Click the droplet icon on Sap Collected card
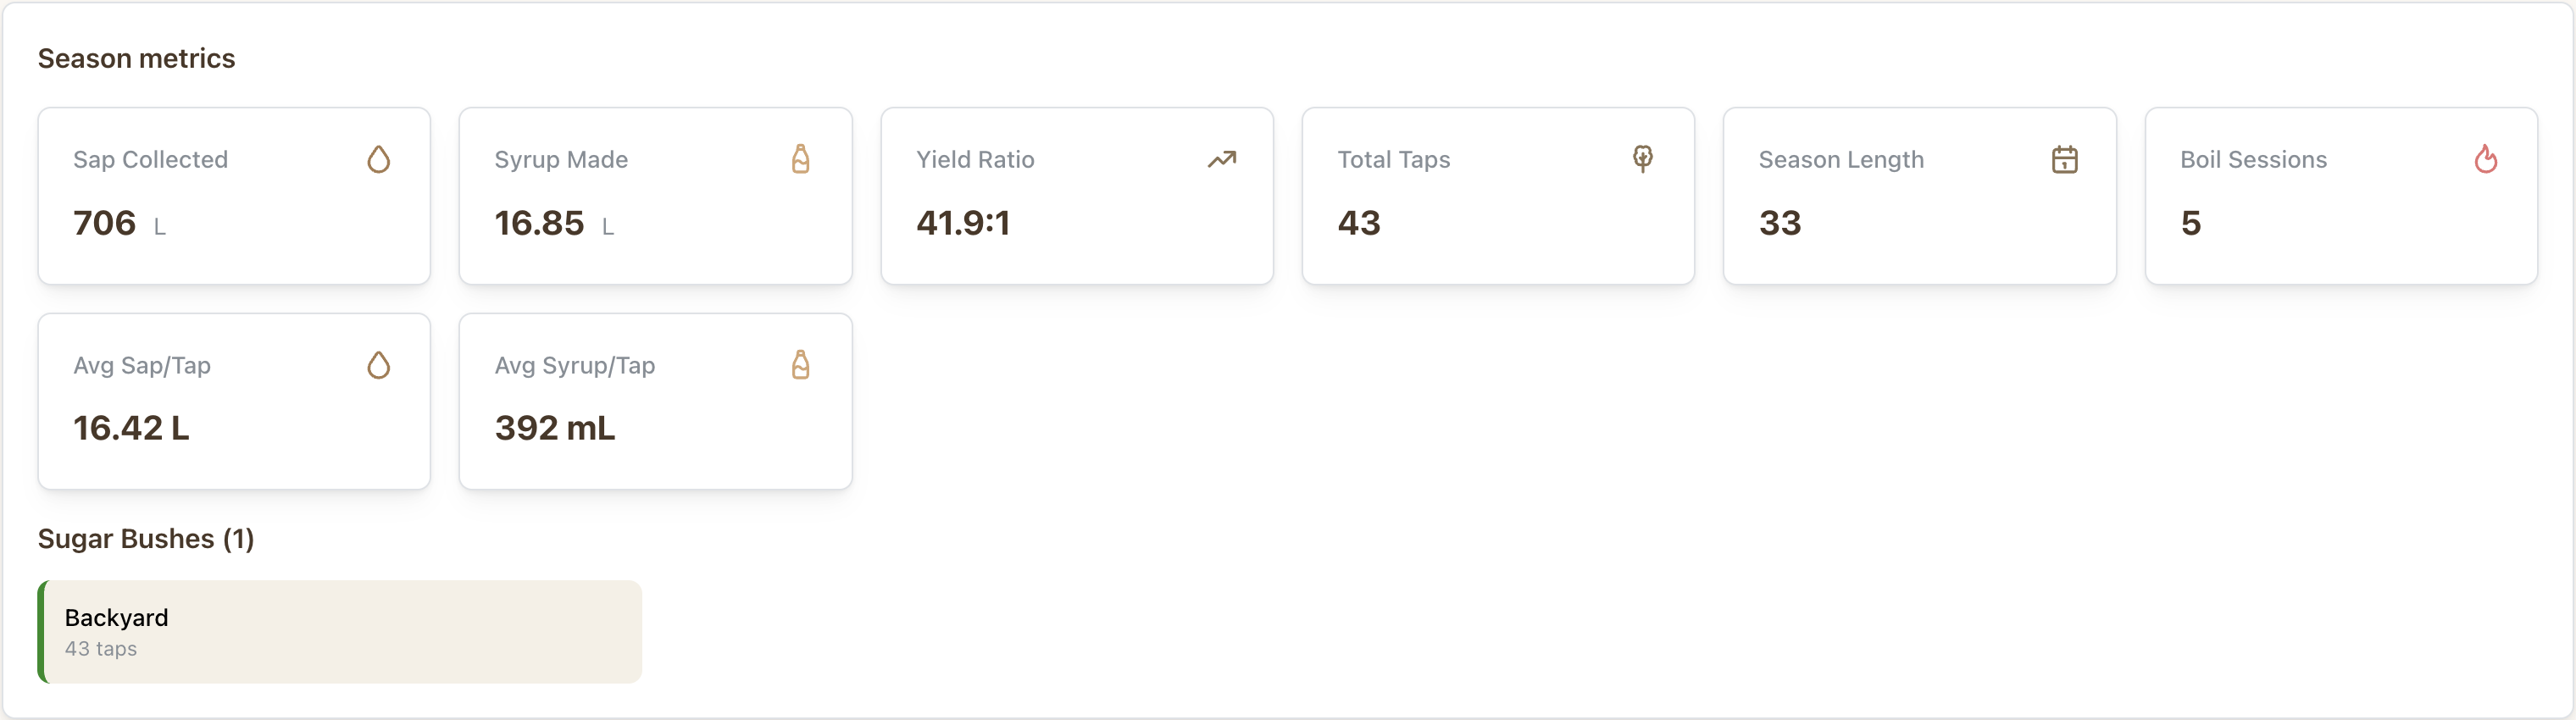Screen dimensions: 2576x720 378,159
